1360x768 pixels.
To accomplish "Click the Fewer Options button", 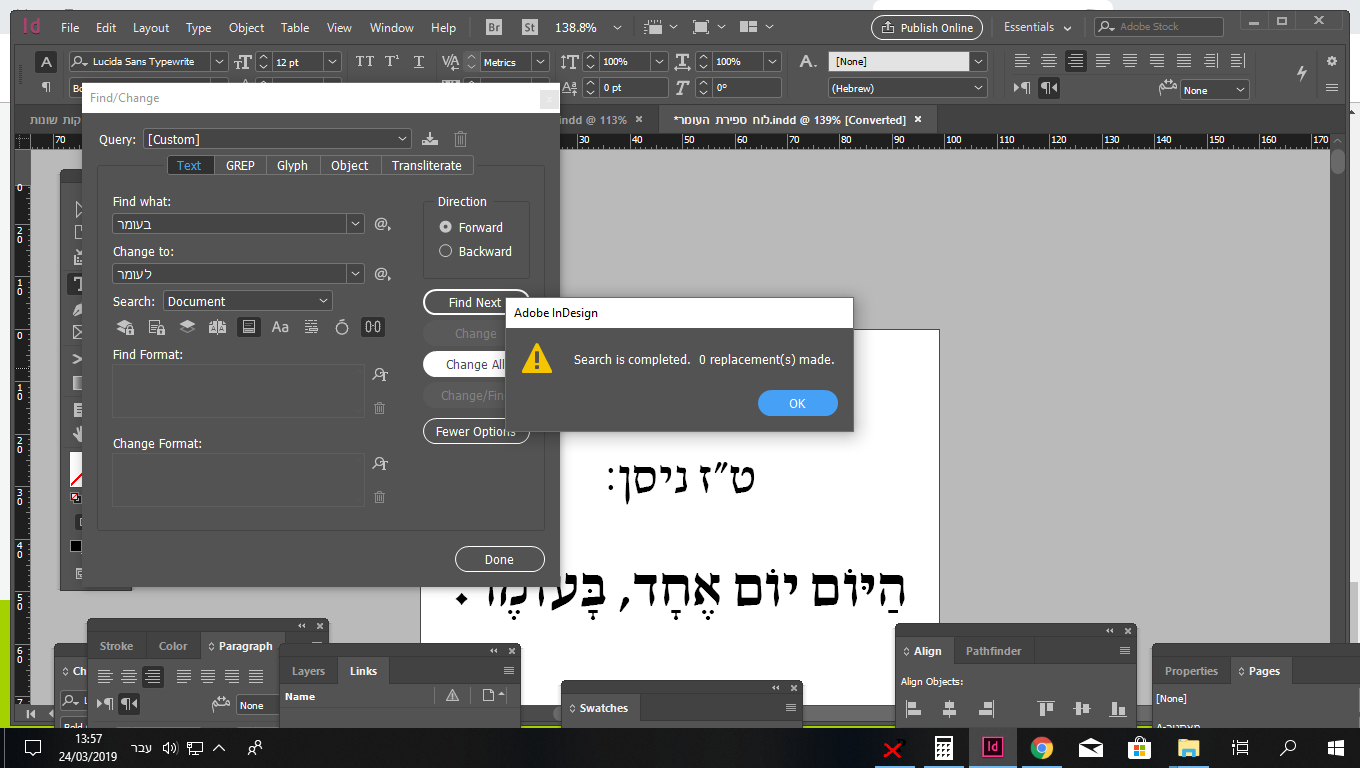I will coord(476,431).
